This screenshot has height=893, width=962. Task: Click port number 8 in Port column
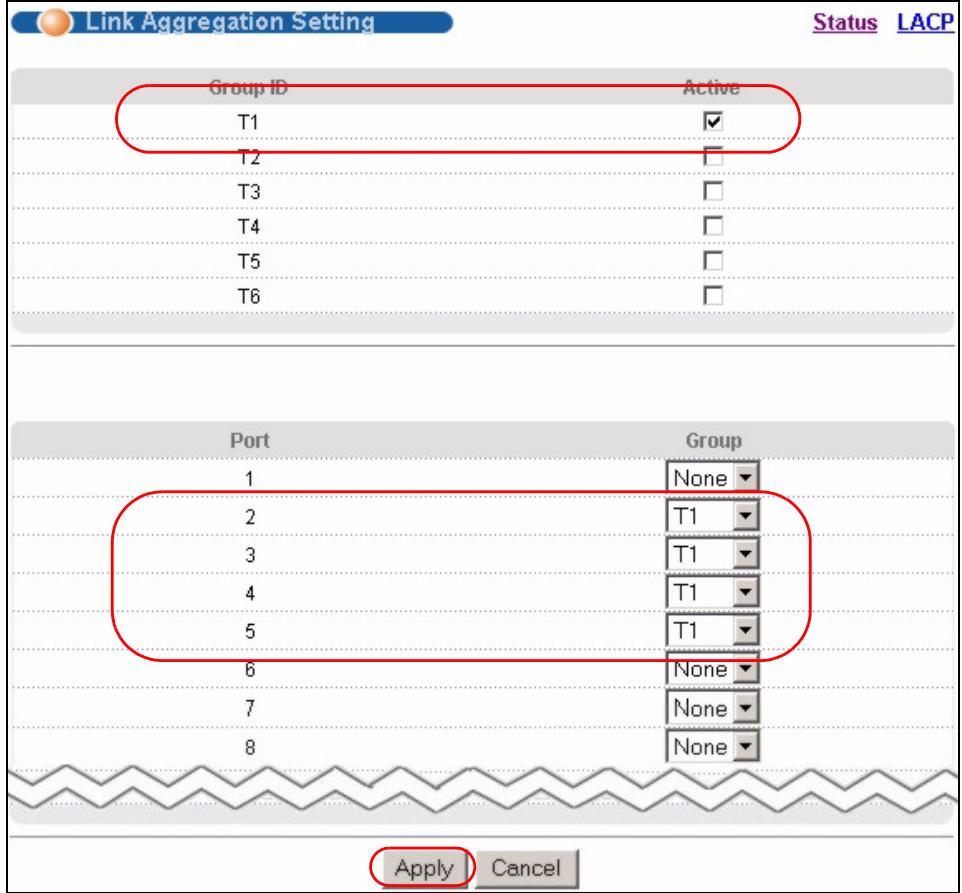click(x=250, y=748)
